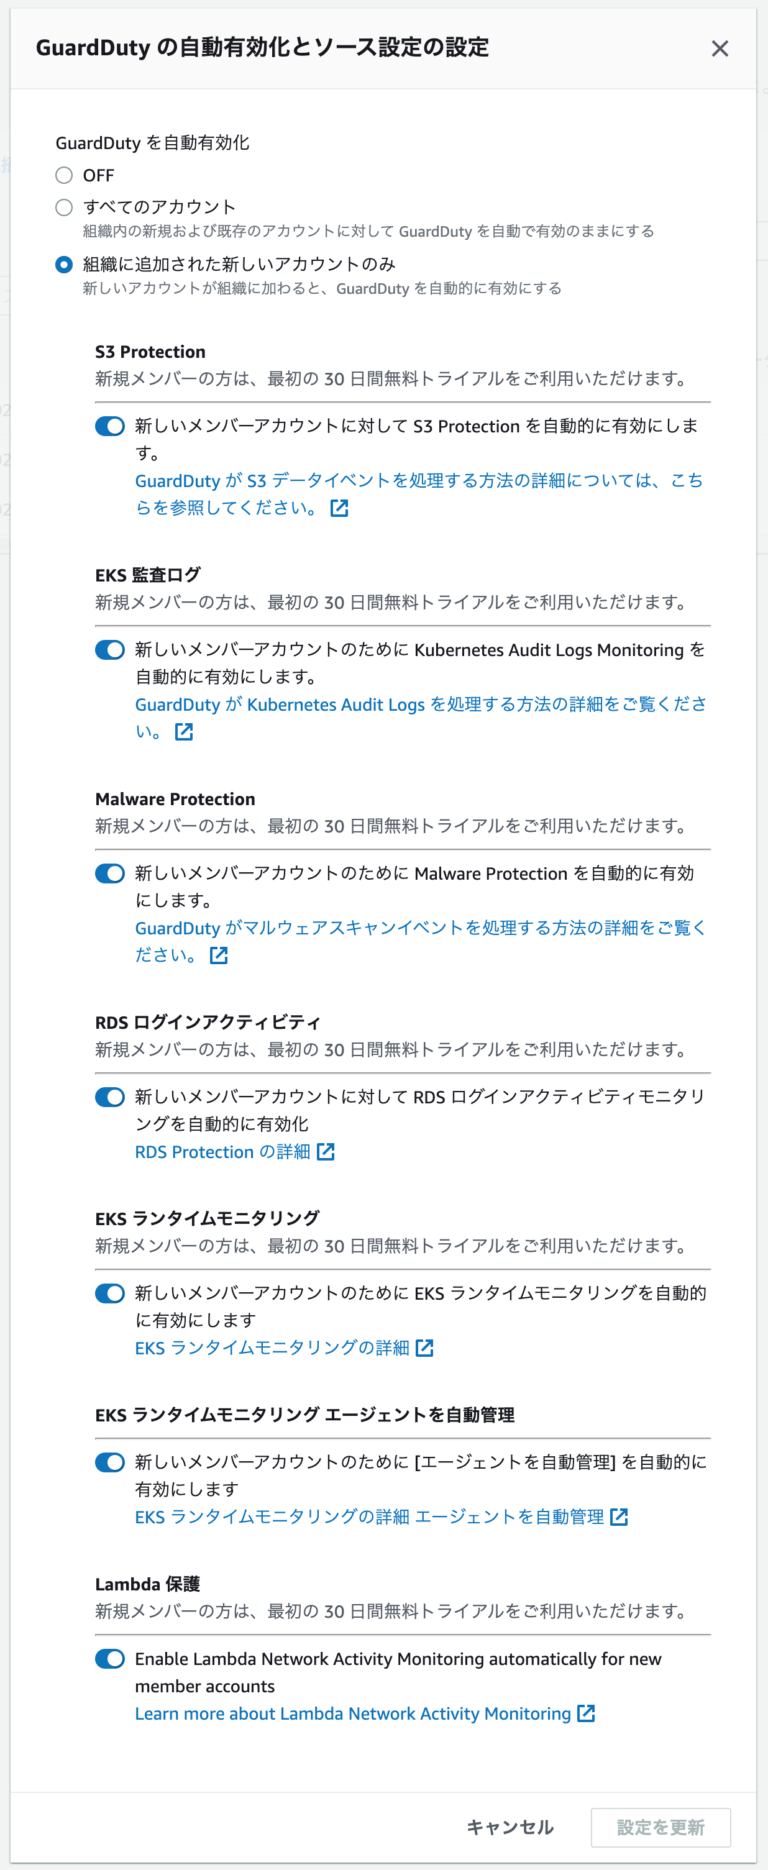The image size is (768, 1870).
Task: Open the malware scan events external link icon
Action: click(218, 955)
